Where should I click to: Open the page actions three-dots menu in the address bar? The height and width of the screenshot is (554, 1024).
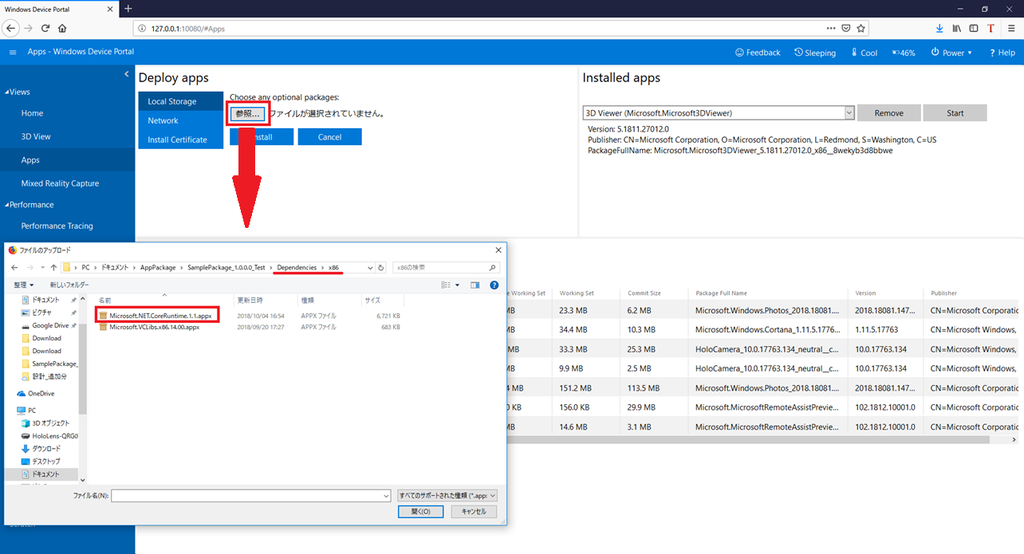coord(831,28)
